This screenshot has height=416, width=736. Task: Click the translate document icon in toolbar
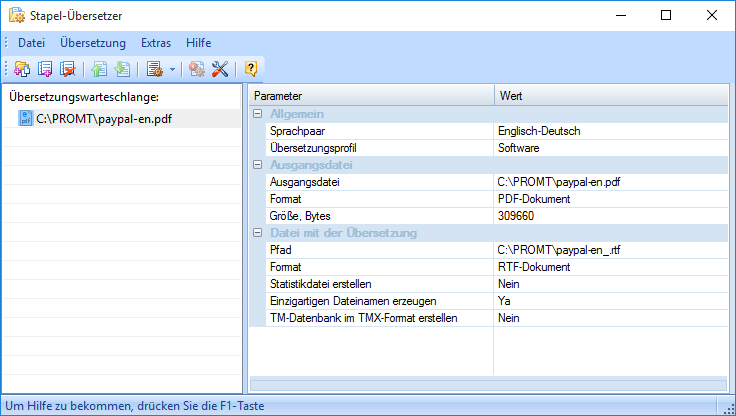[x=153, y=69]
